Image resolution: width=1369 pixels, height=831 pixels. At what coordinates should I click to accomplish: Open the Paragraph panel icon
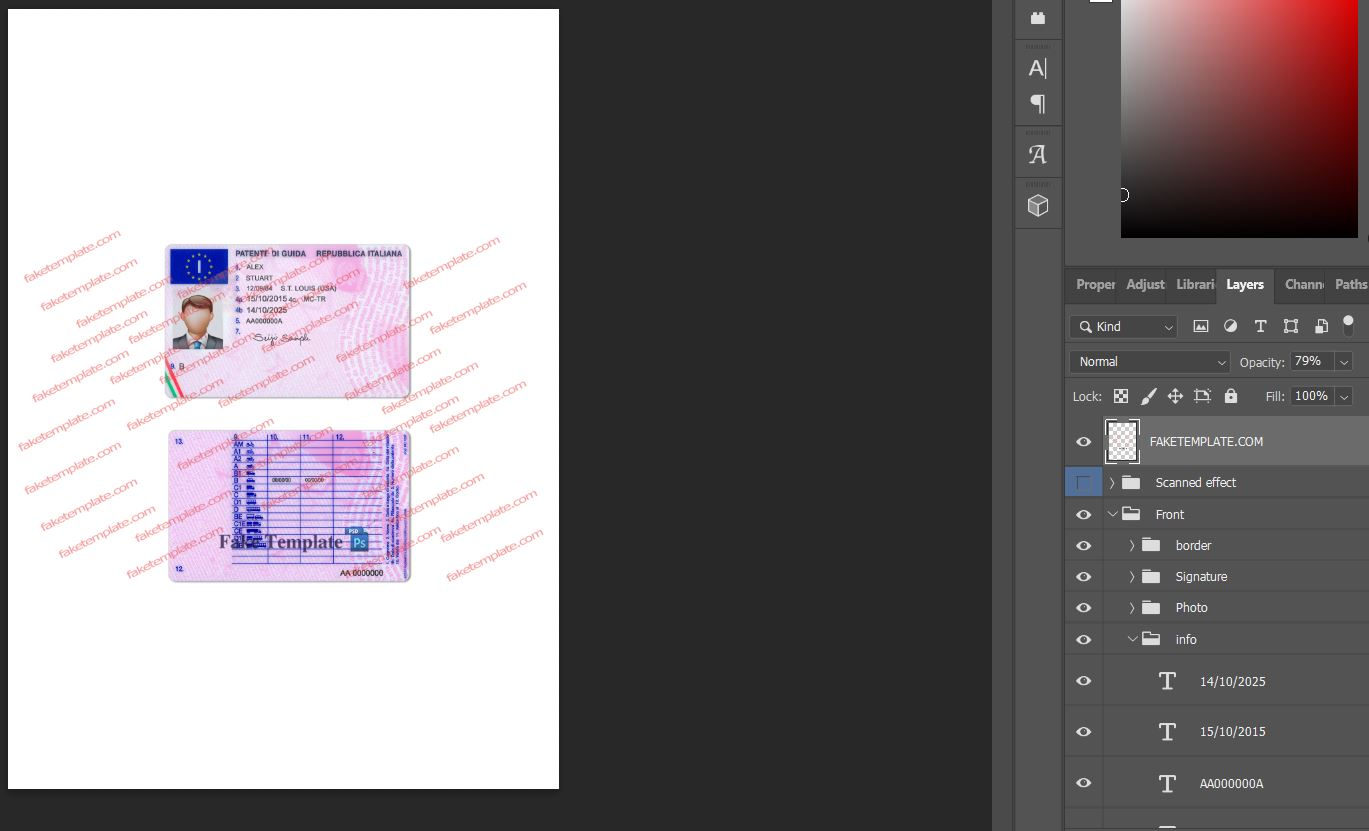(1038, 103)
